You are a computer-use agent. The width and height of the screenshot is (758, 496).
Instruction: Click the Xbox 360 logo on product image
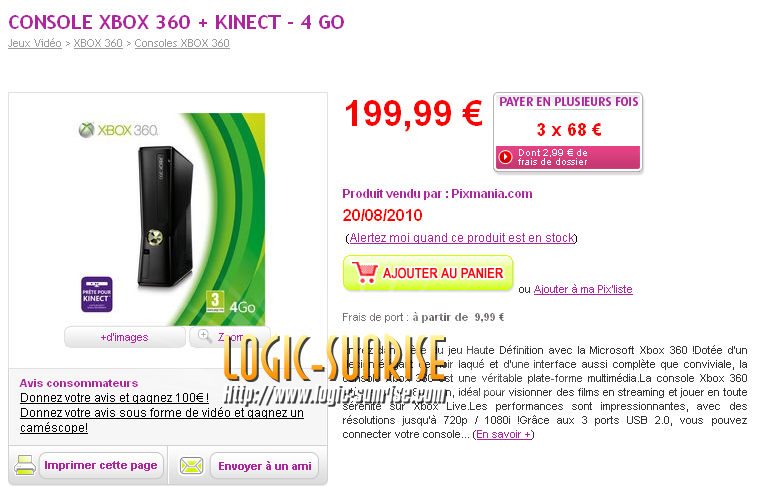click(x=118, y=130)
